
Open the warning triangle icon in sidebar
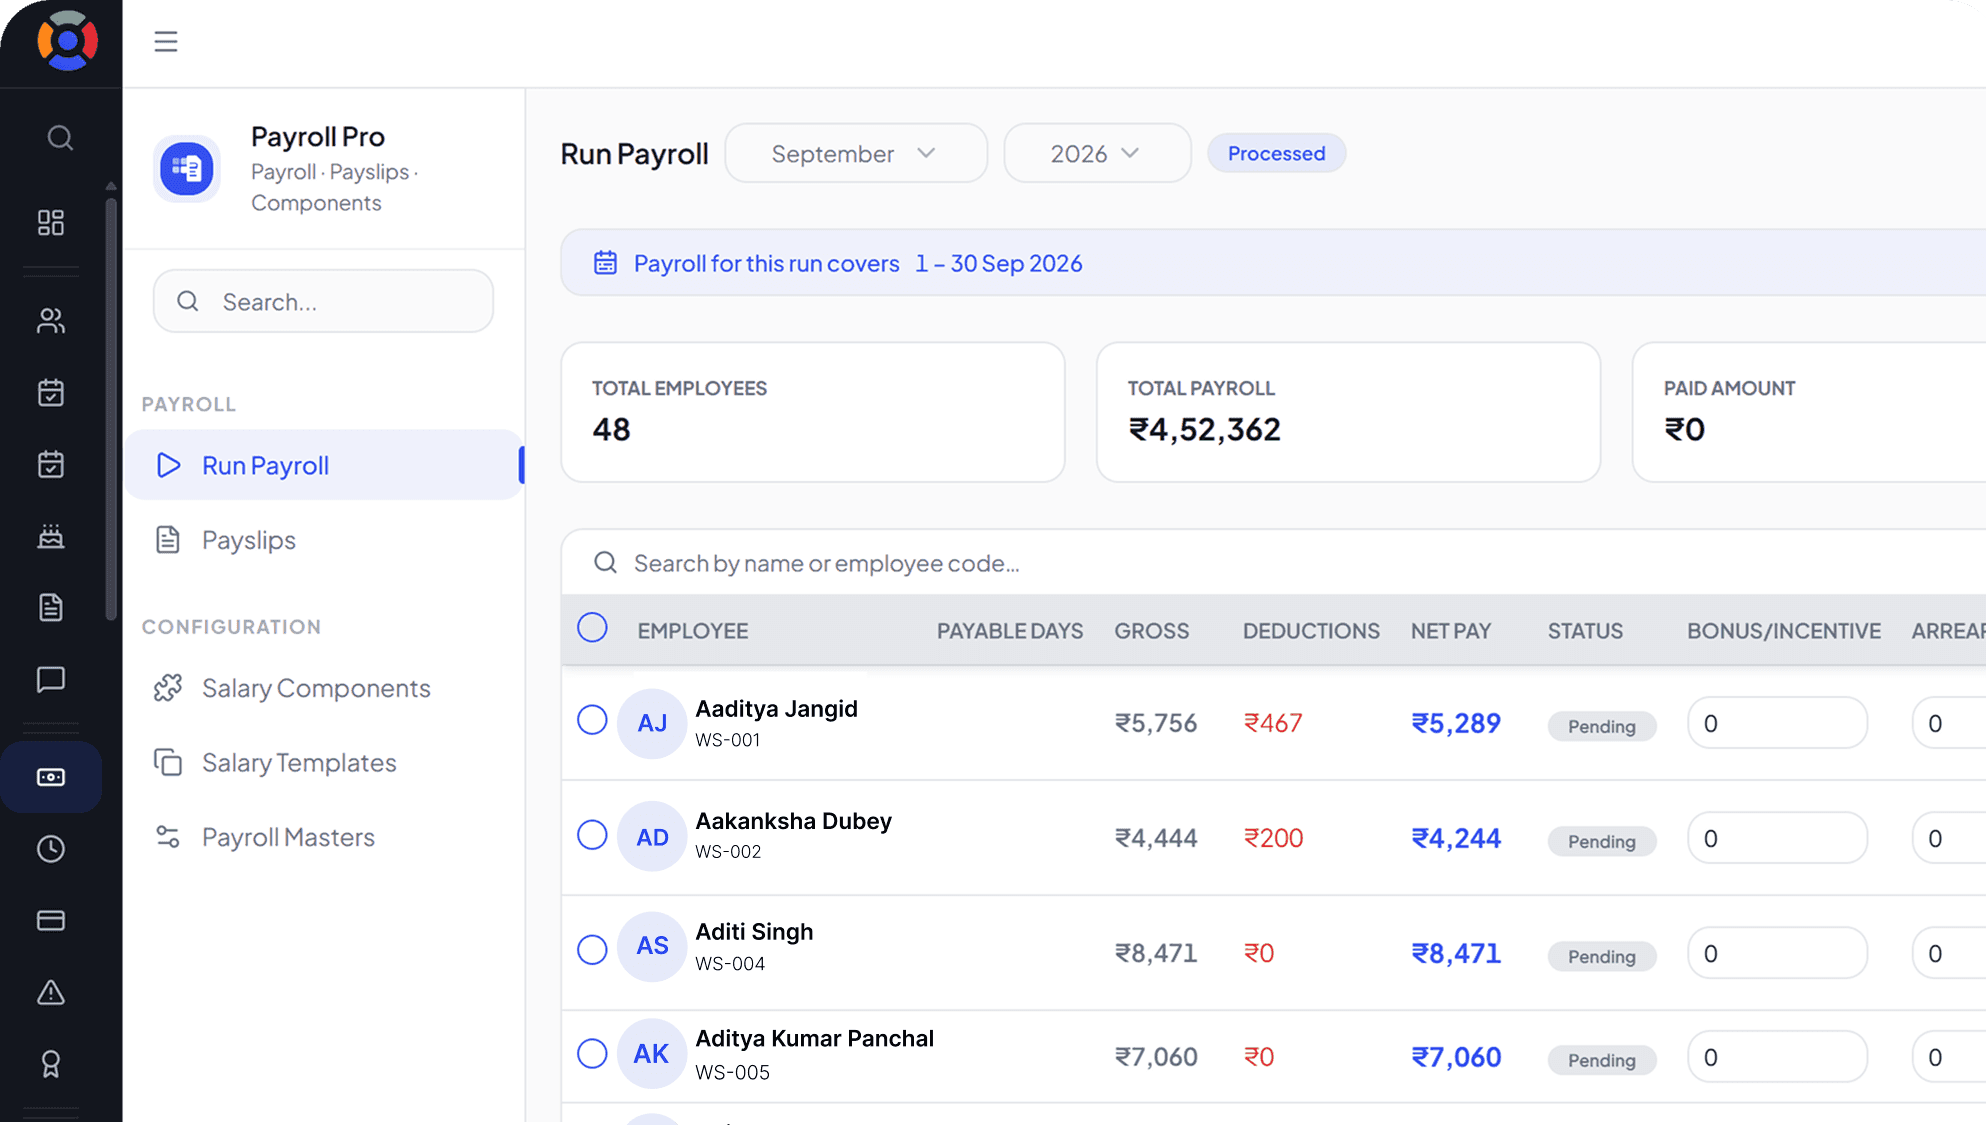click(51, 992)
